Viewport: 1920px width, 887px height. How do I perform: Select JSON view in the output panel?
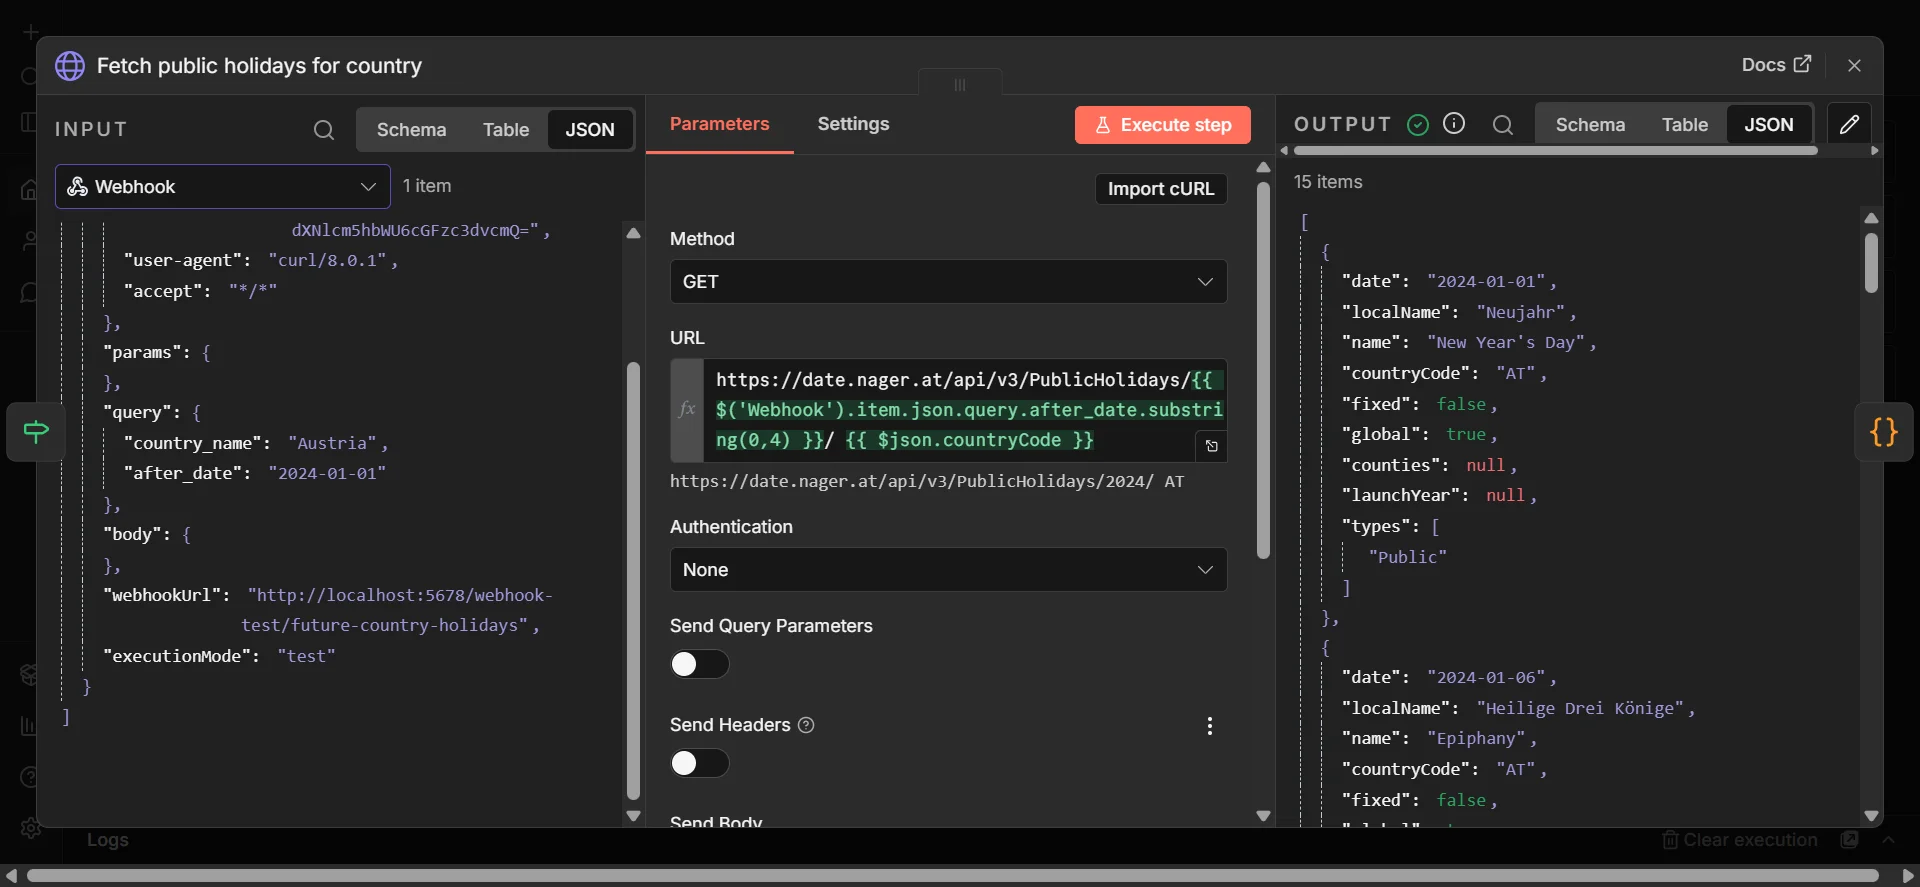1769,125
